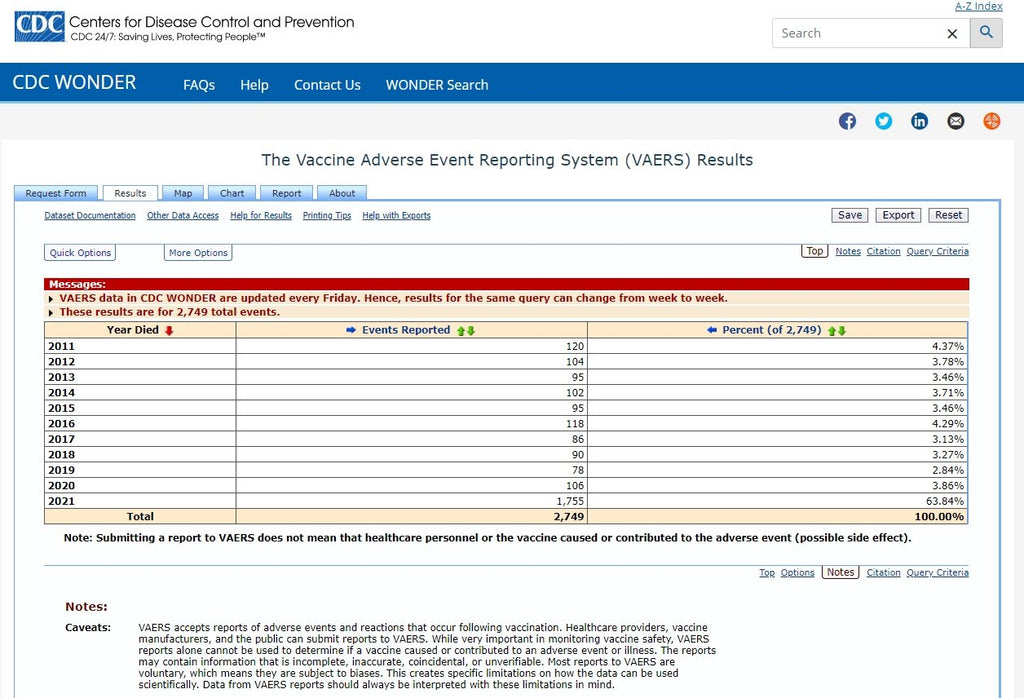Viewport: 1024px width, 698px height.
Task: Expand the Quick Options panel
Action: (81, 253)
